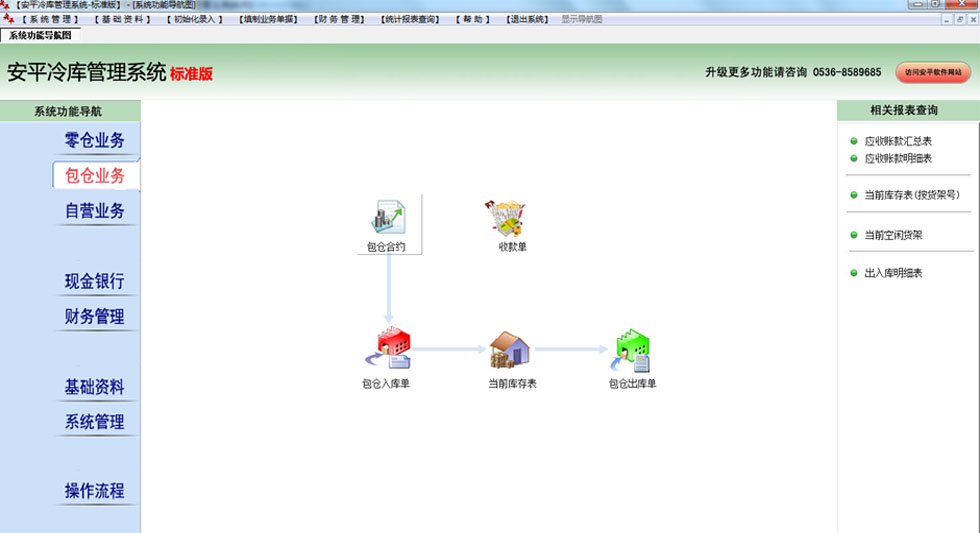Screen dimensions: 980x533
Task: Select 现金银行 in the sidebar
Action: (95, 281)
